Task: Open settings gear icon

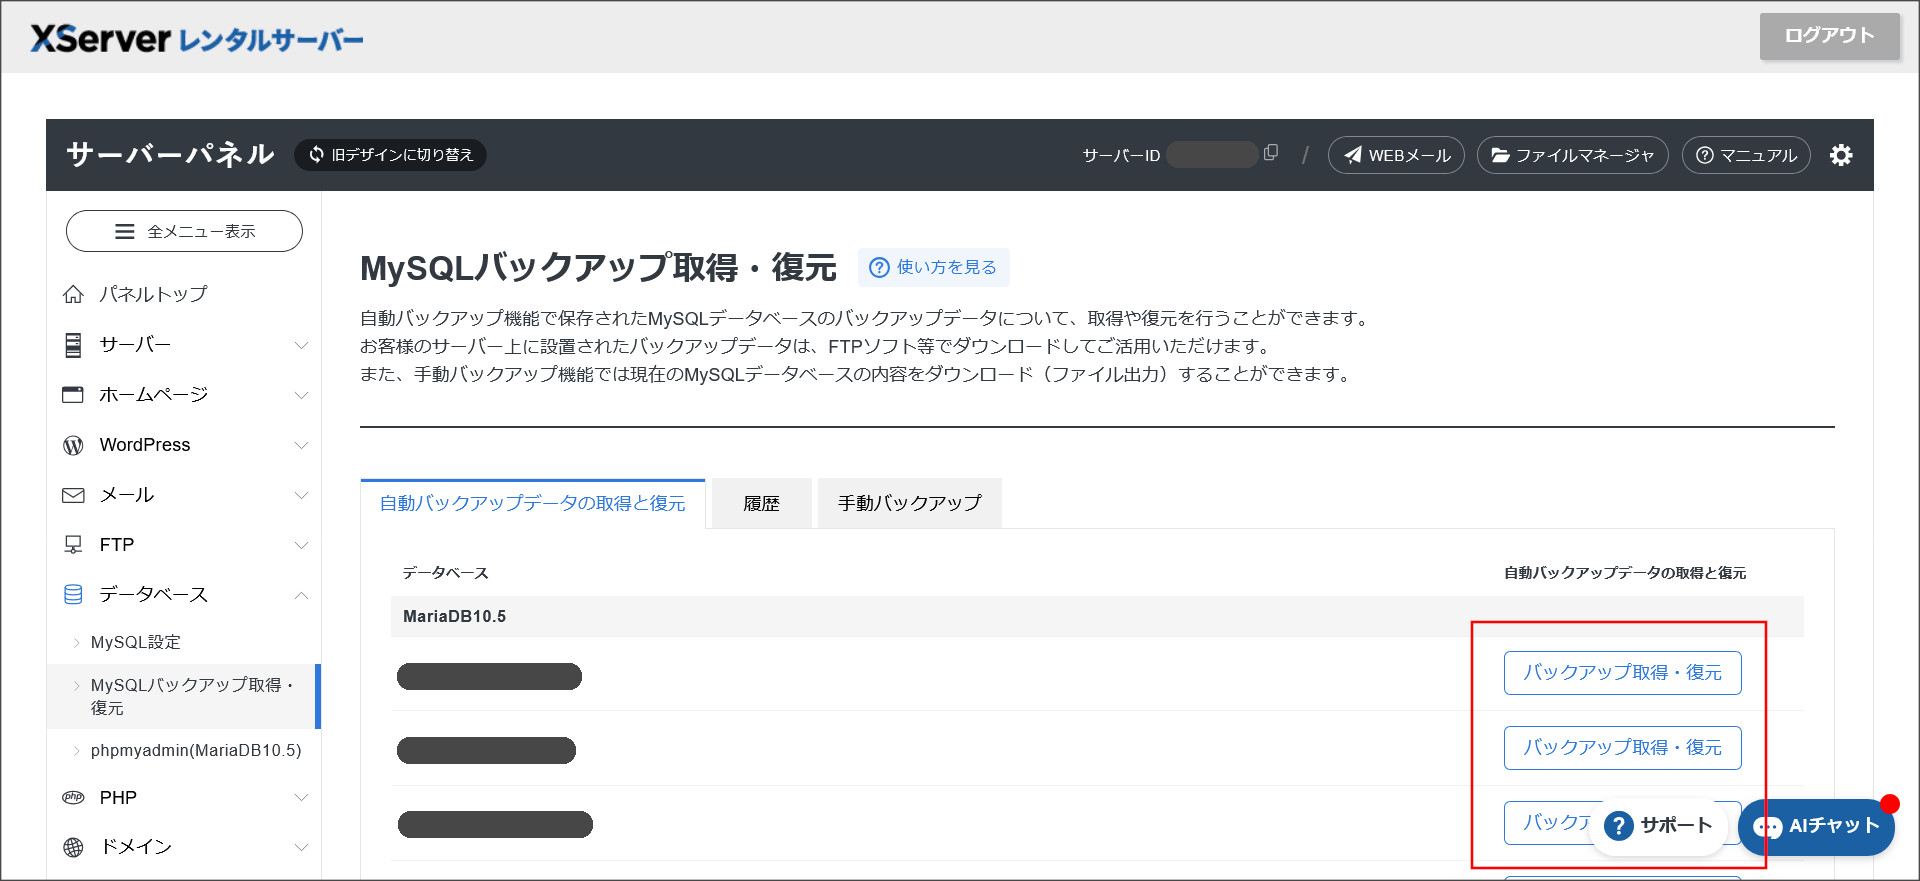Action: point(1841,155)
